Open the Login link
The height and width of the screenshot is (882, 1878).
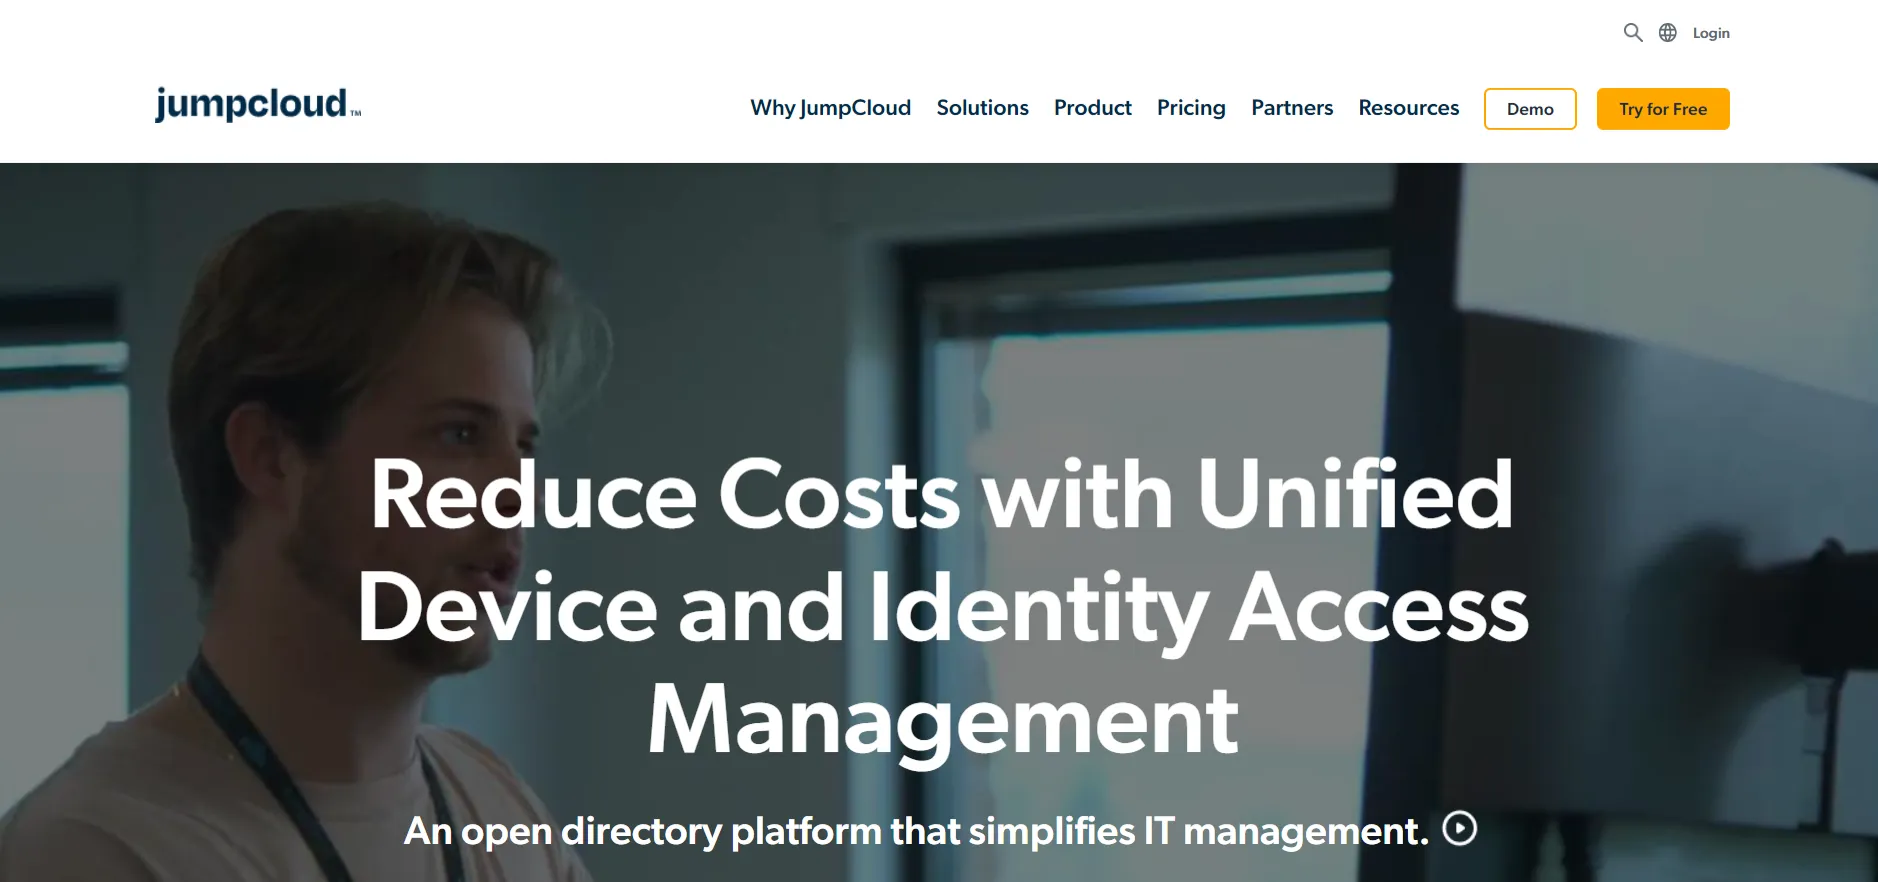(1711, 33)
